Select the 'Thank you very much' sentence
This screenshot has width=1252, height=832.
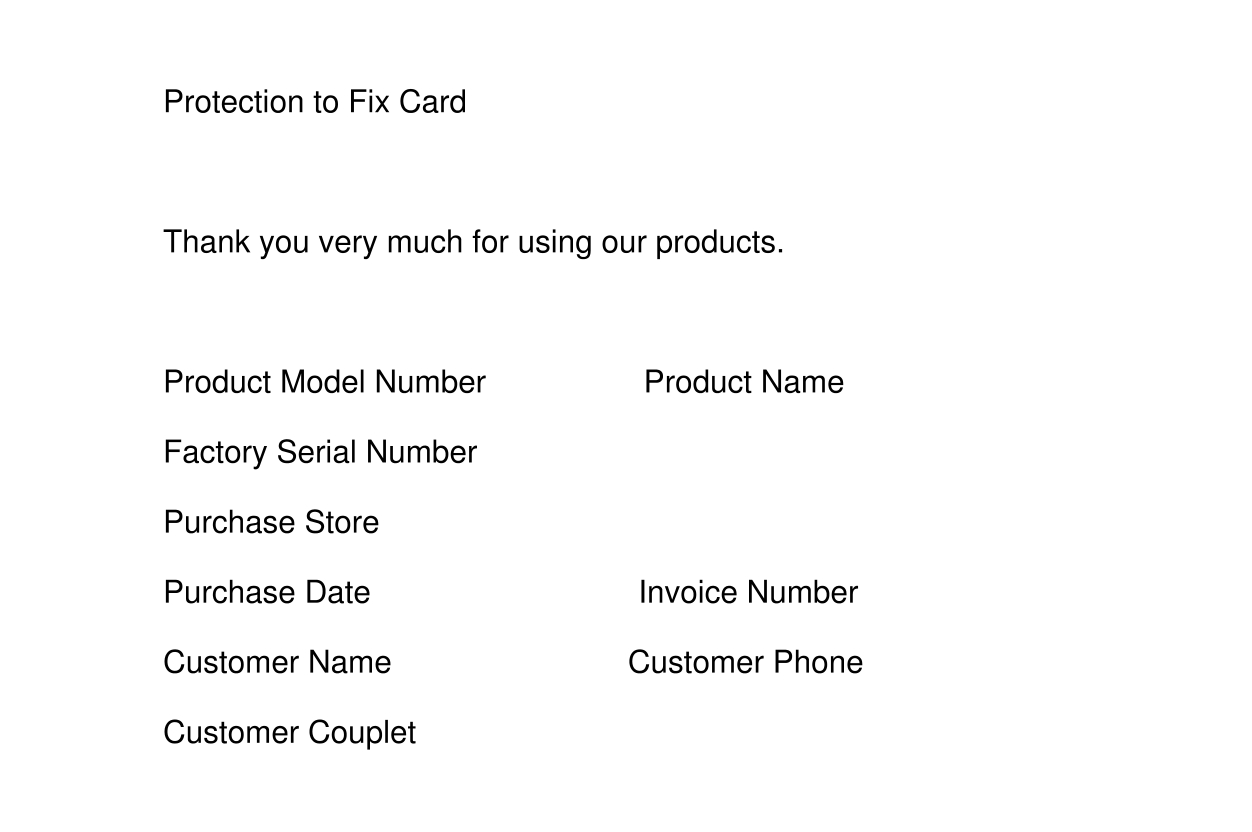coord(474,243)
